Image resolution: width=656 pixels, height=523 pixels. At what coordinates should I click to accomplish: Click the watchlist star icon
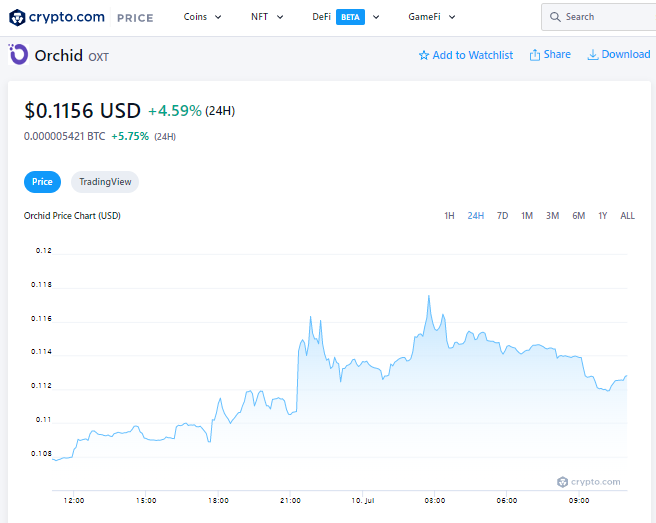424,55
